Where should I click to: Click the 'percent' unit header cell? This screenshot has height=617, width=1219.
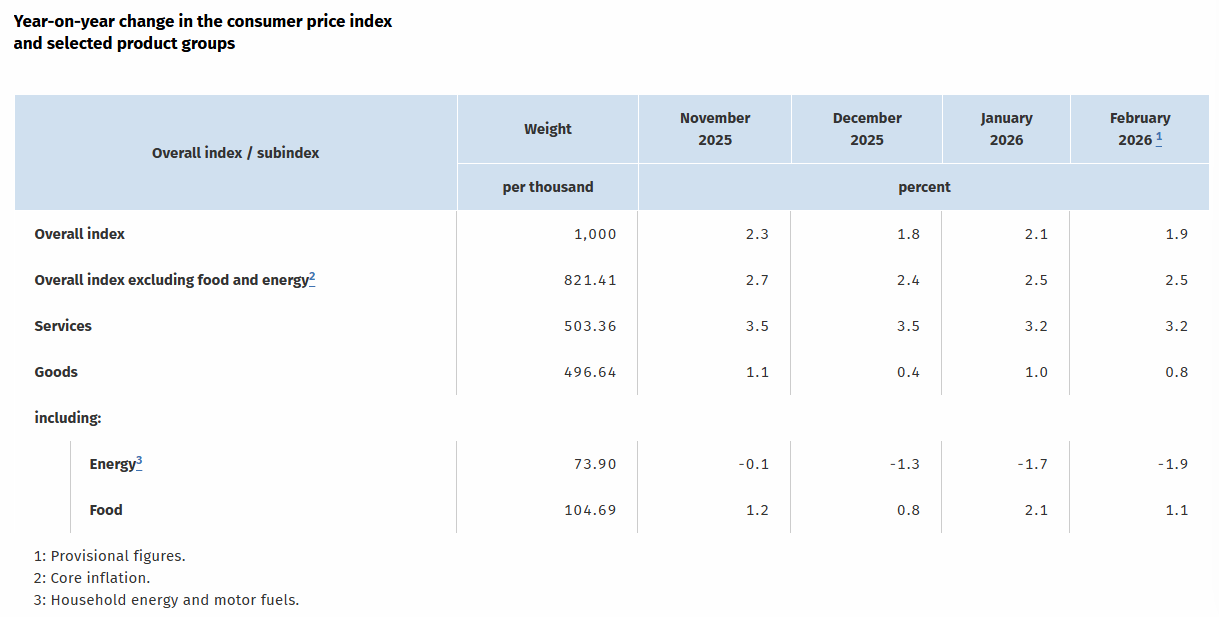[924, 187]
